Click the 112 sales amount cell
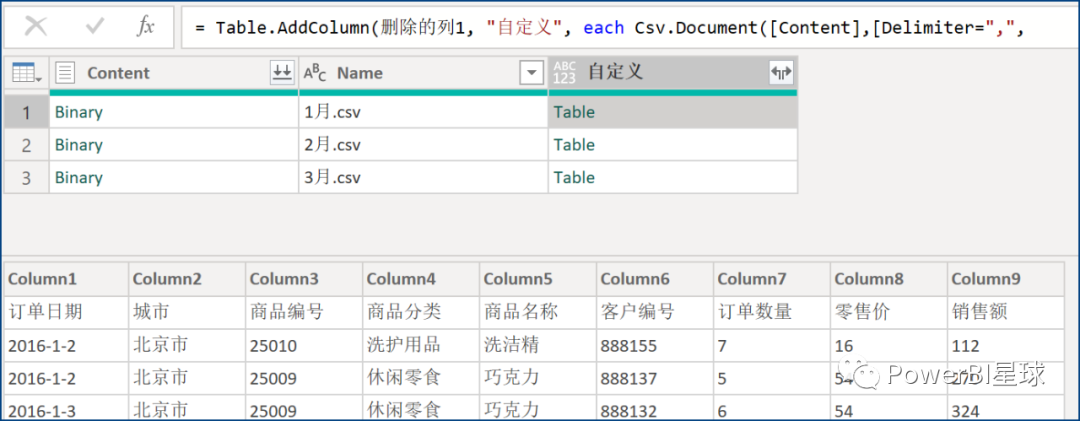Viewport: 1080px width, 421px height. point(1006,345)
